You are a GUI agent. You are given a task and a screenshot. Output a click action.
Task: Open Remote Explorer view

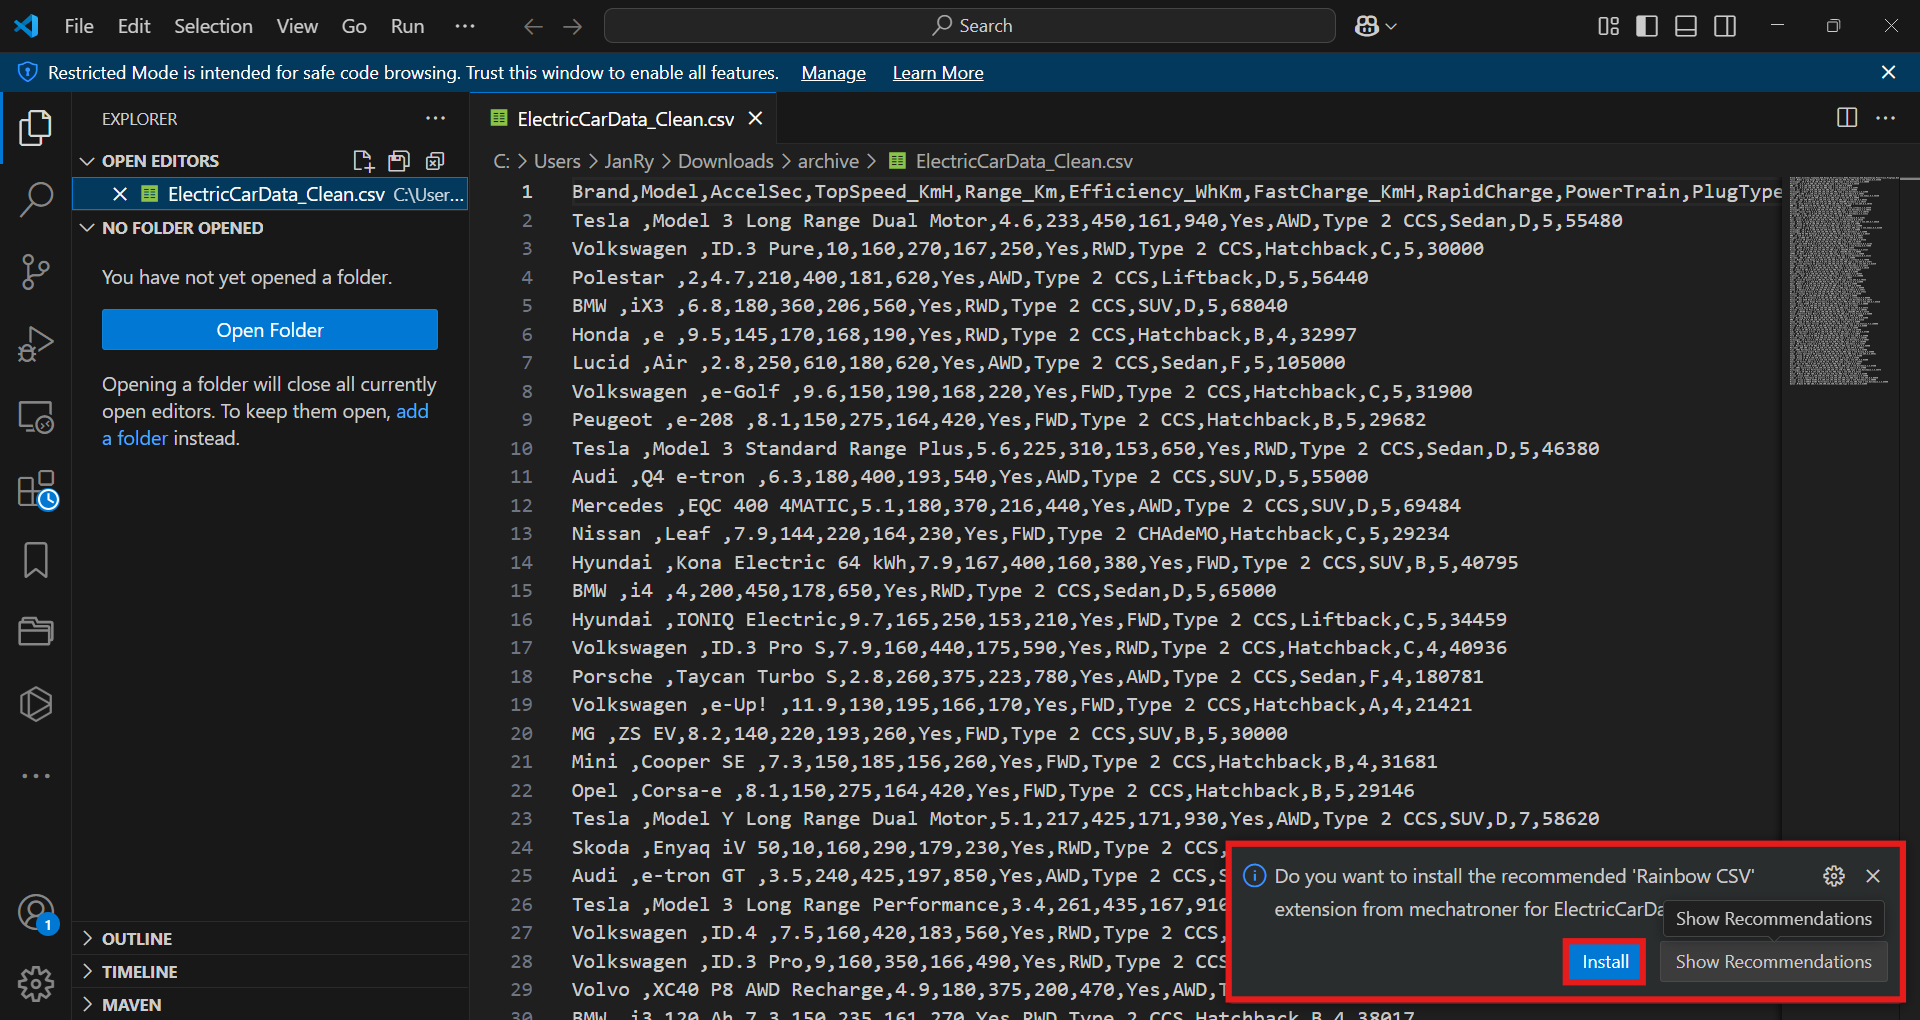pos(36,416)
